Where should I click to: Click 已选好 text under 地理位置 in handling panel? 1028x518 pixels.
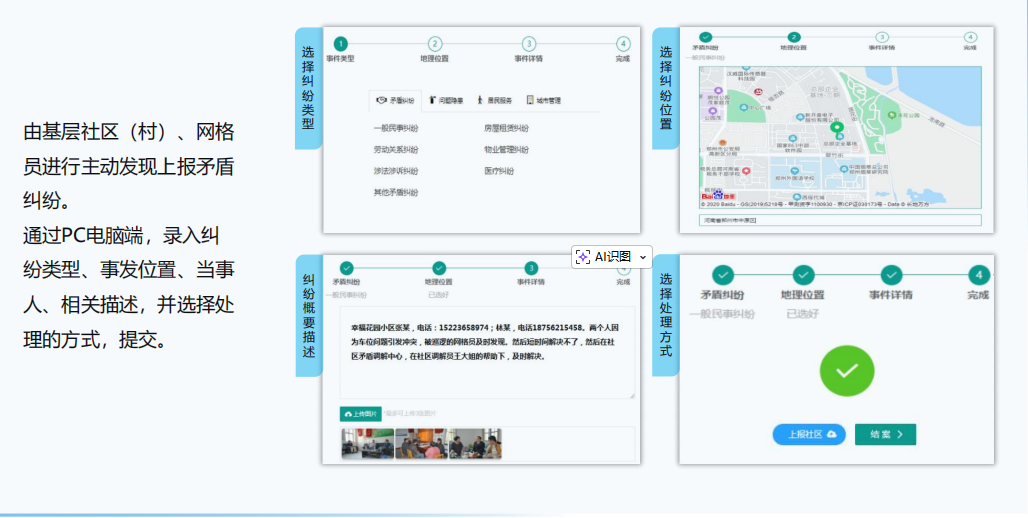coord(803,314)
